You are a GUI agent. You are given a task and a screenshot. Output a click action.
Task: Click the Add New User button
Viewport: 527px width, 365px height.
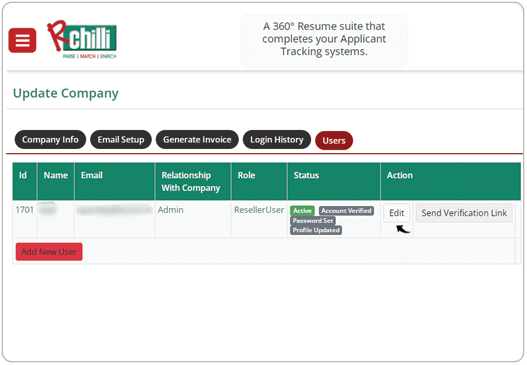tap(49, 252)
